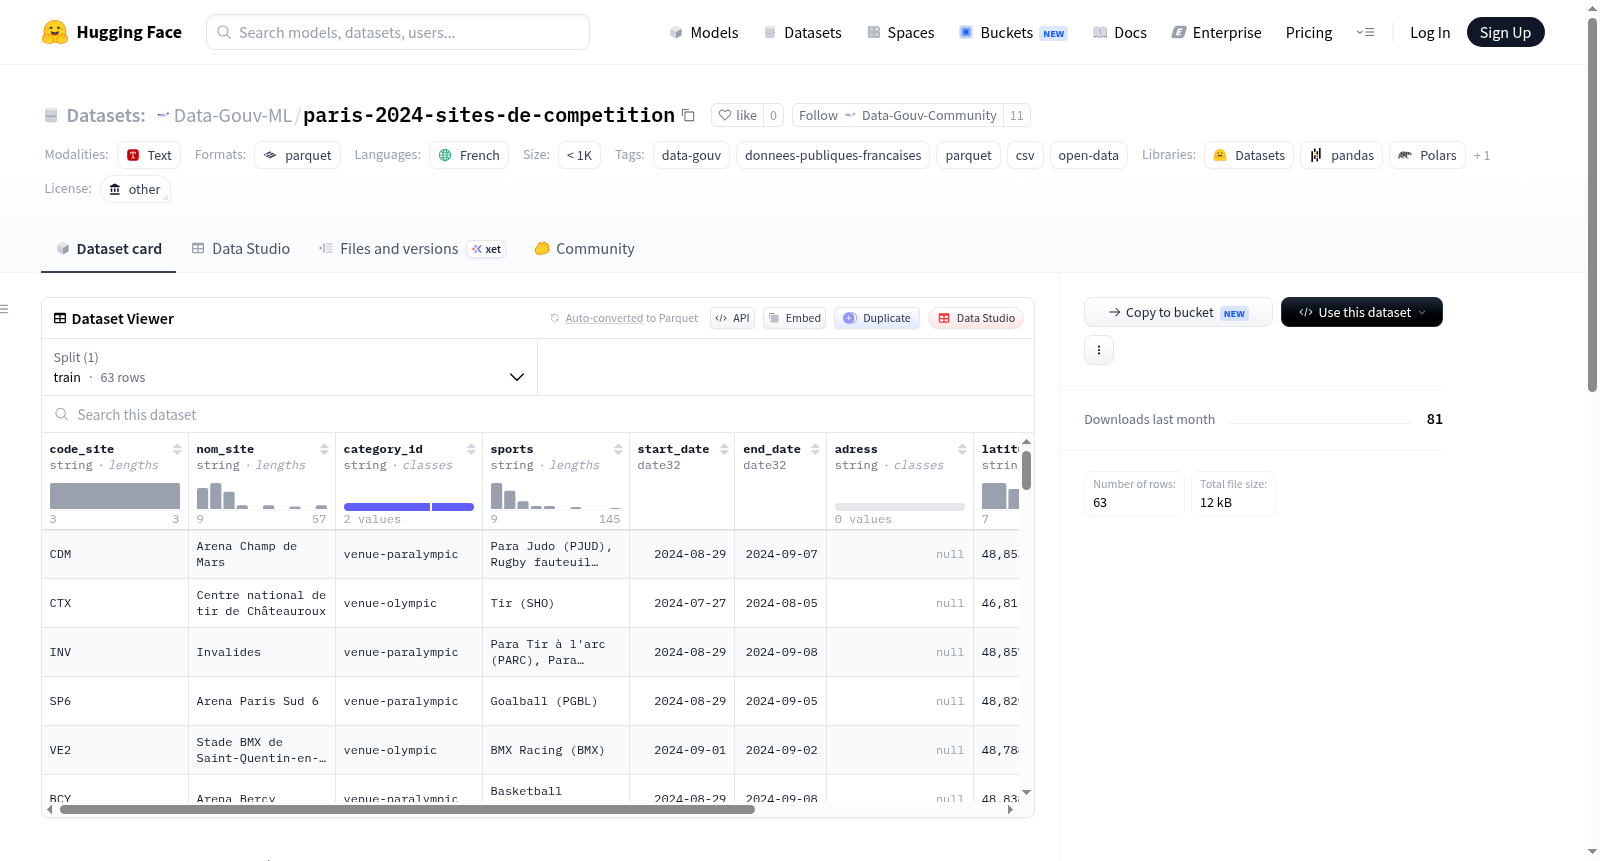The width and height of the screenshot is (1600, 861).
Task: Click the heart like button
Action: (737, 115)
